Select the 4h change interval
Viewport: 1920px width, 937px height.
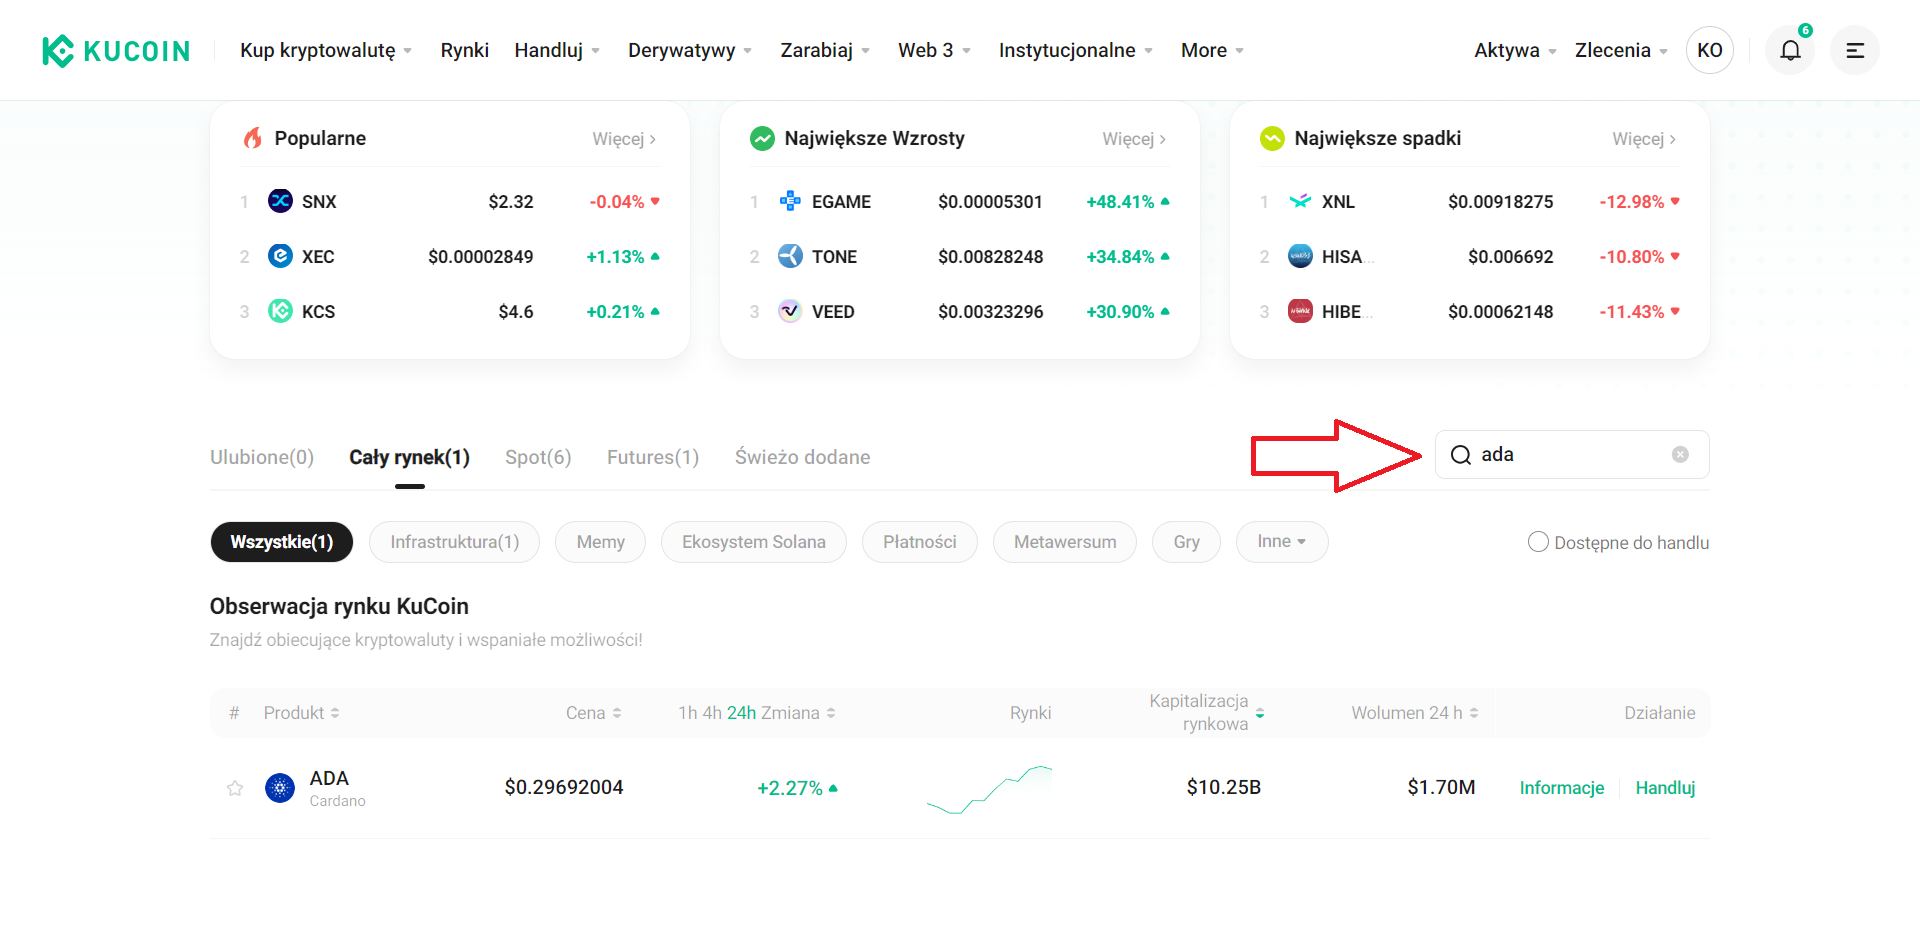click(x=712, y=713)
